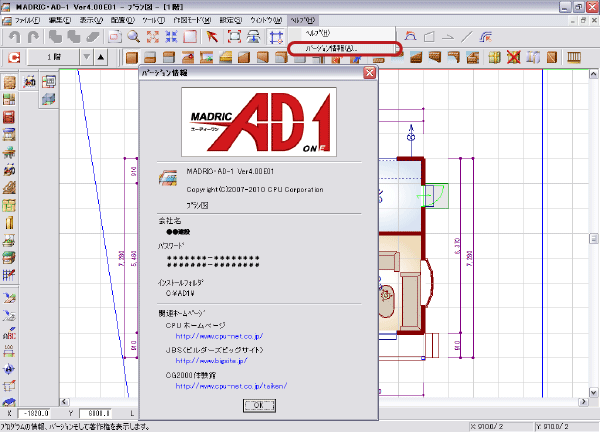
Task: Open the ファイル(F) menu
Action: 27,20
